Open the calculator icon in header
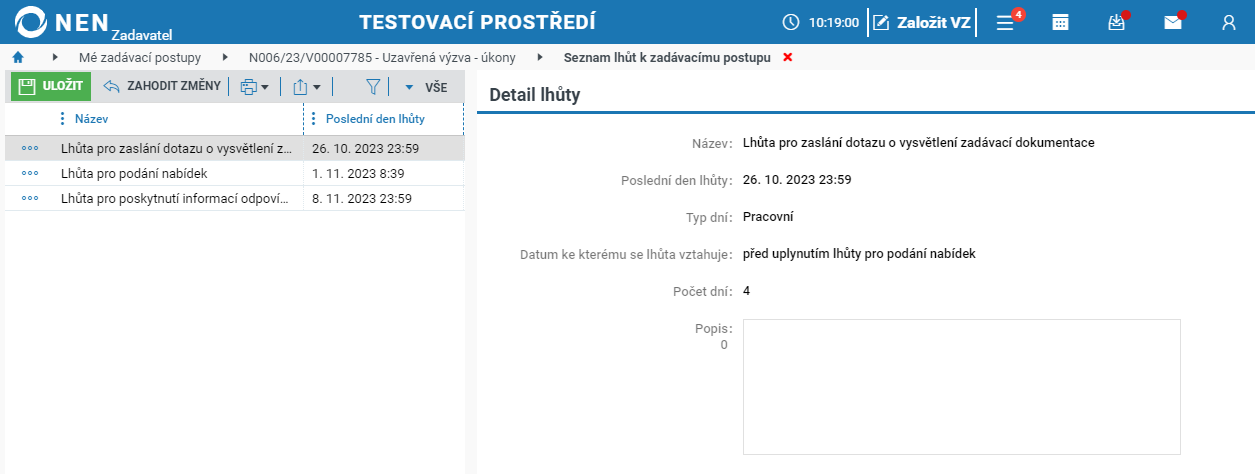Image resolution: width=1255 pixels, height=474 pixels. click(x=1061, y=22)
